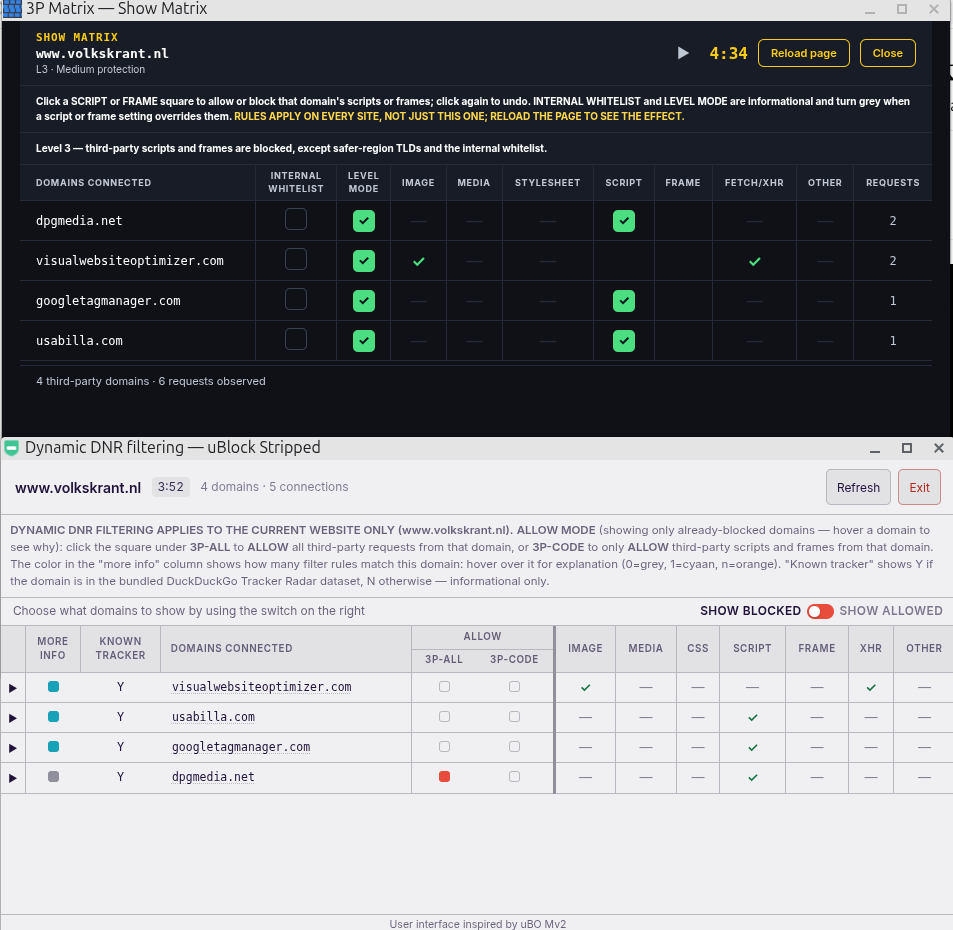Click the INTERNAL WHITELIST box for dpgmedia.net
Viewport: 953px width, 930px height.
[296, 219]
